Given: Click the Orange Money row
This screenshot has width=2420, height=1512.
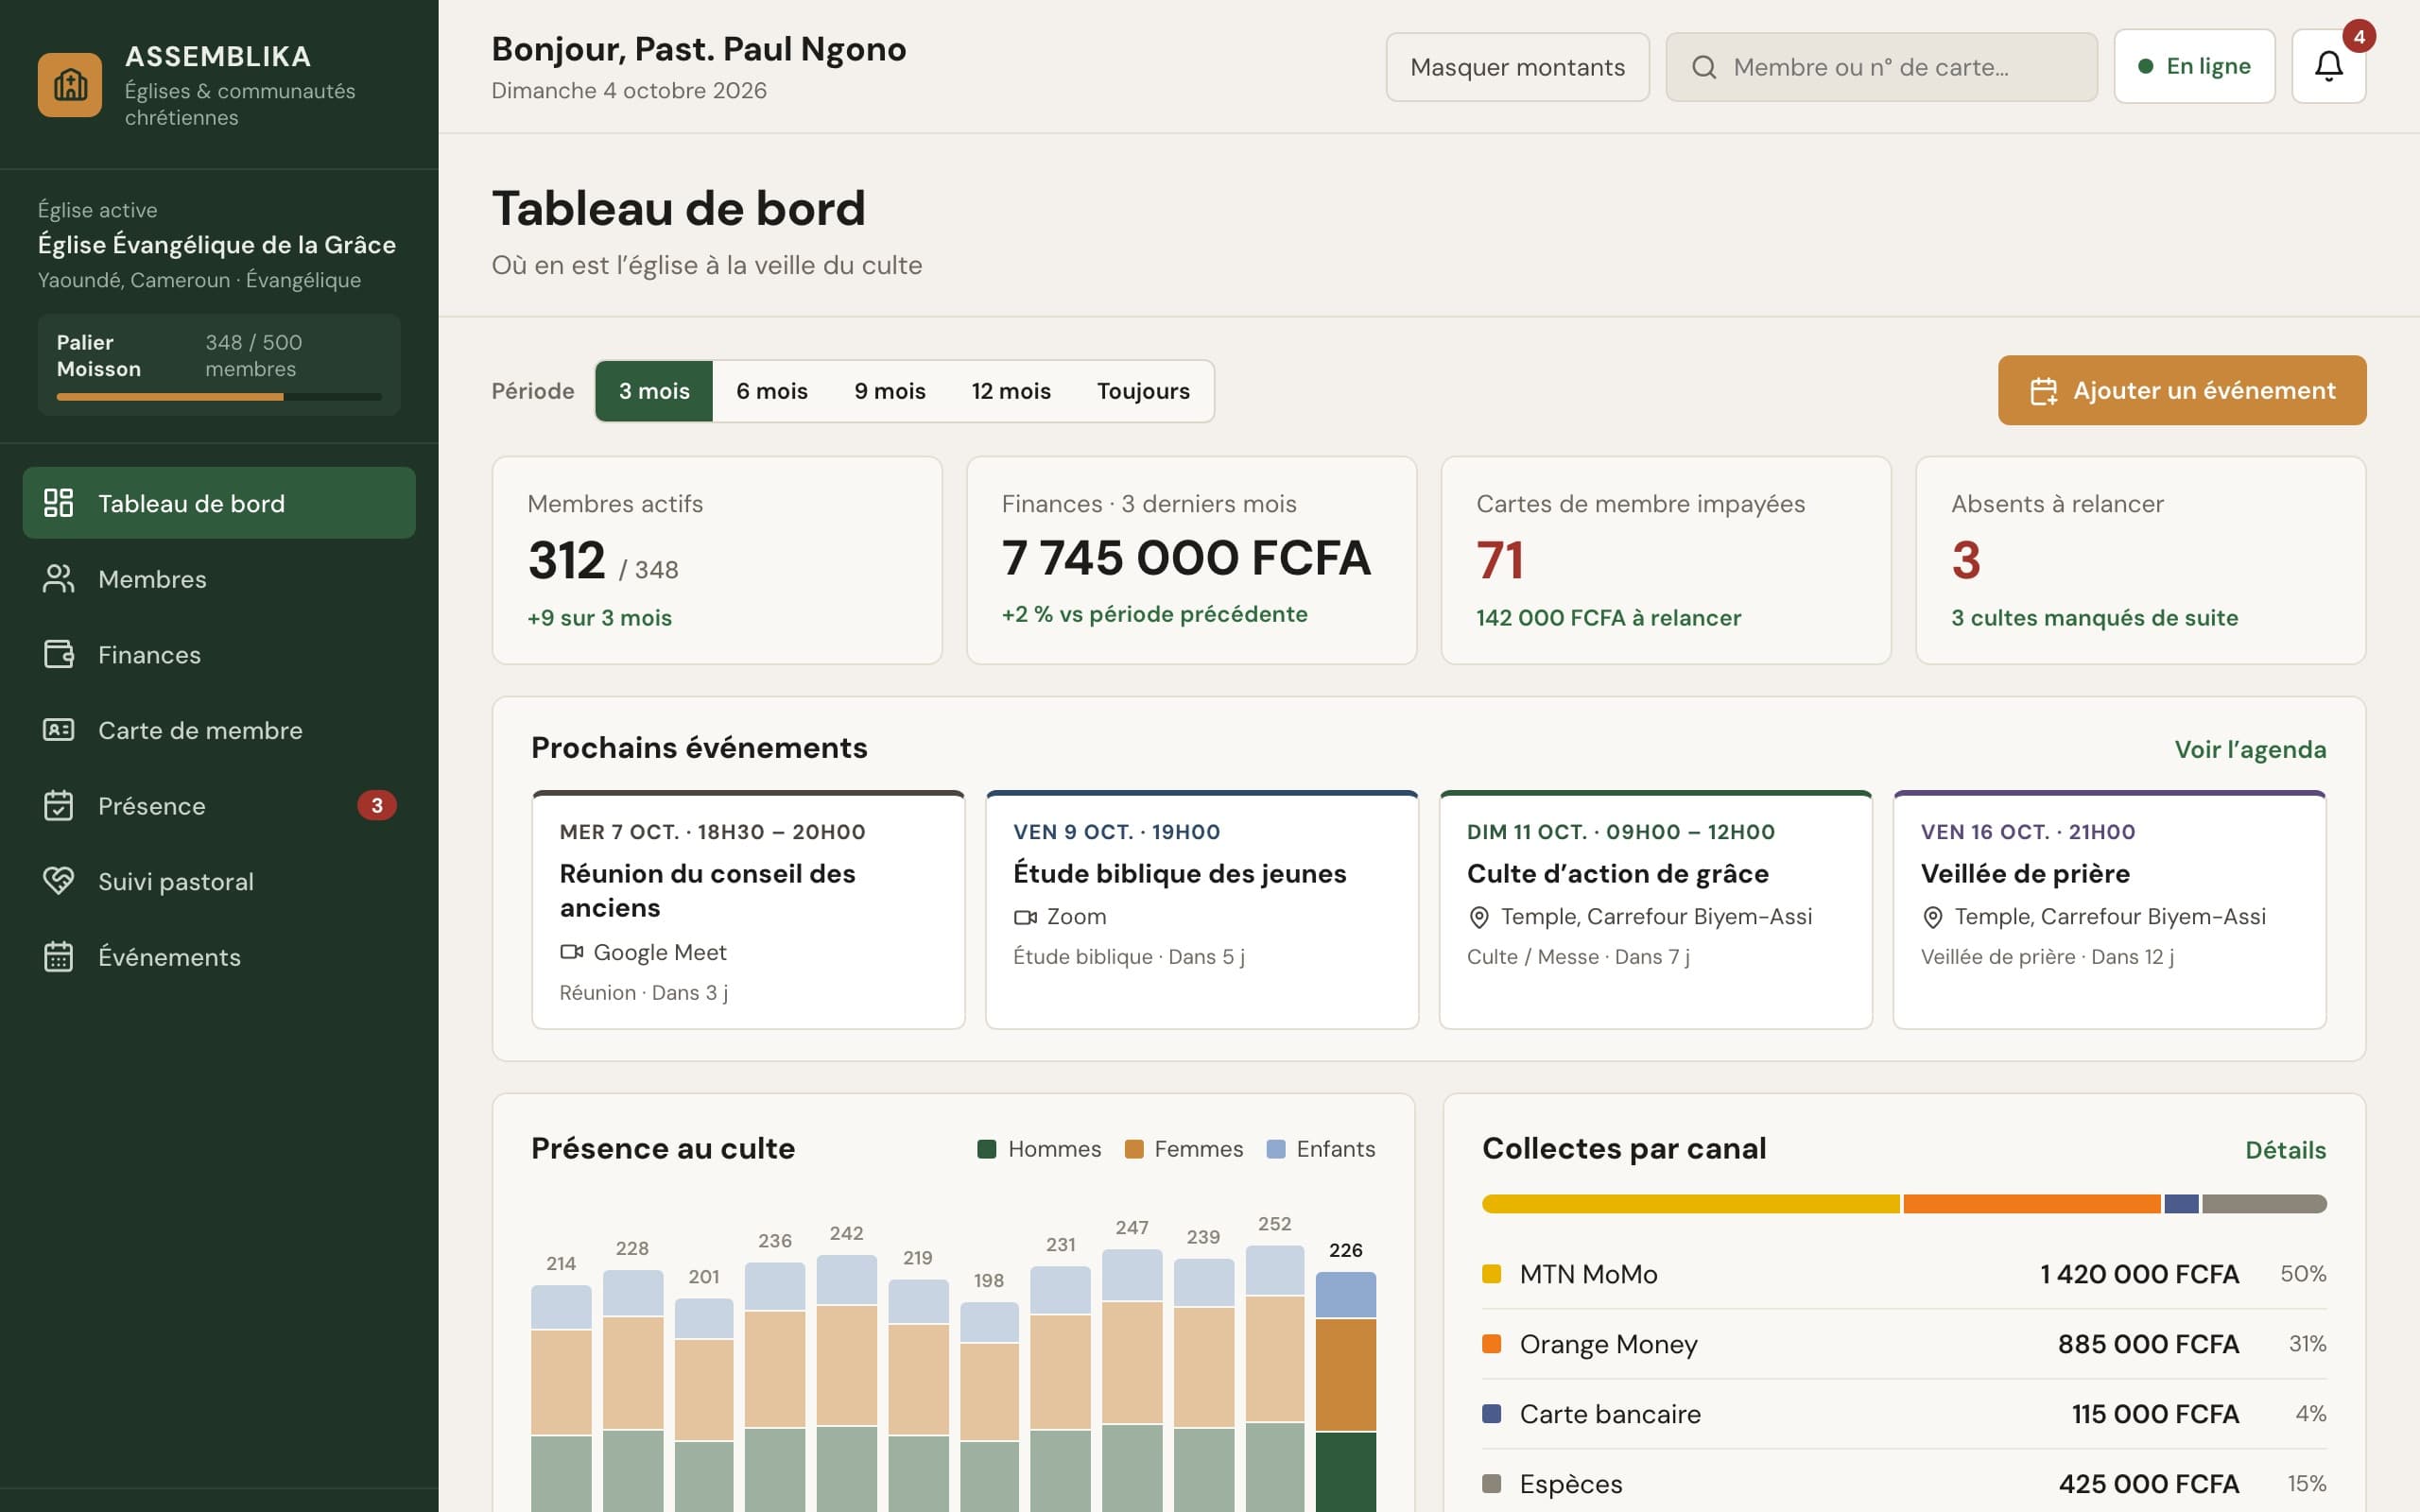Looking at the screenshot, I should tap(1904, 1344).
